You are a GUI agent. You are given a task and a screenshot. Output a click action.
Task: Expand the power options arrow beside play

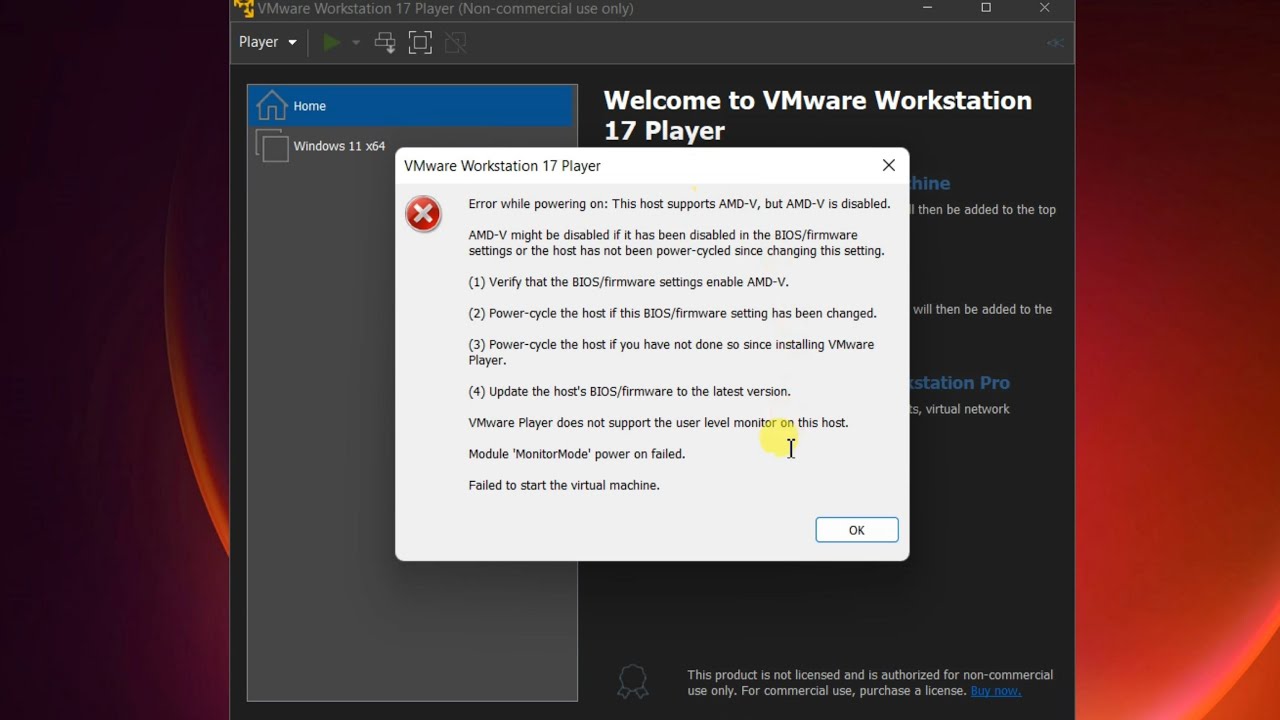point(355,43)
